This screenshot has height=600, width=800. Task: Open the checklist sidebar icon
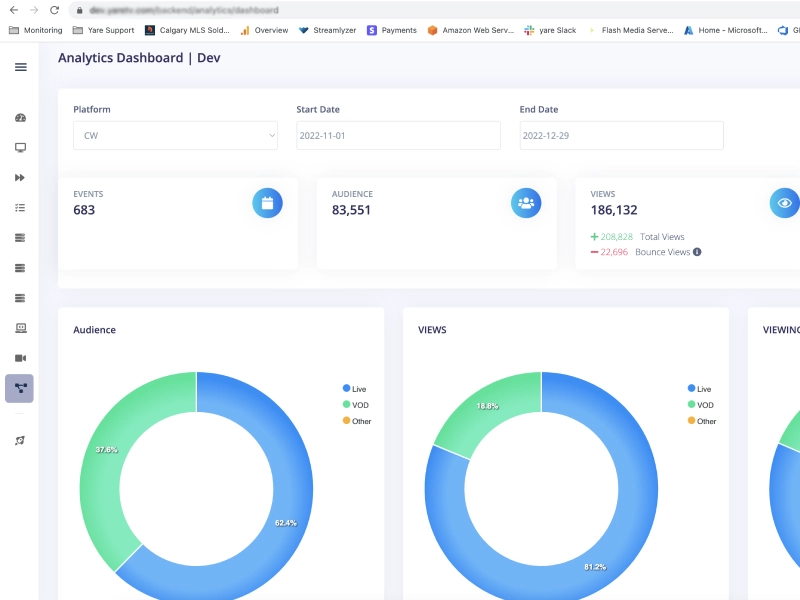tap(20, 208)
